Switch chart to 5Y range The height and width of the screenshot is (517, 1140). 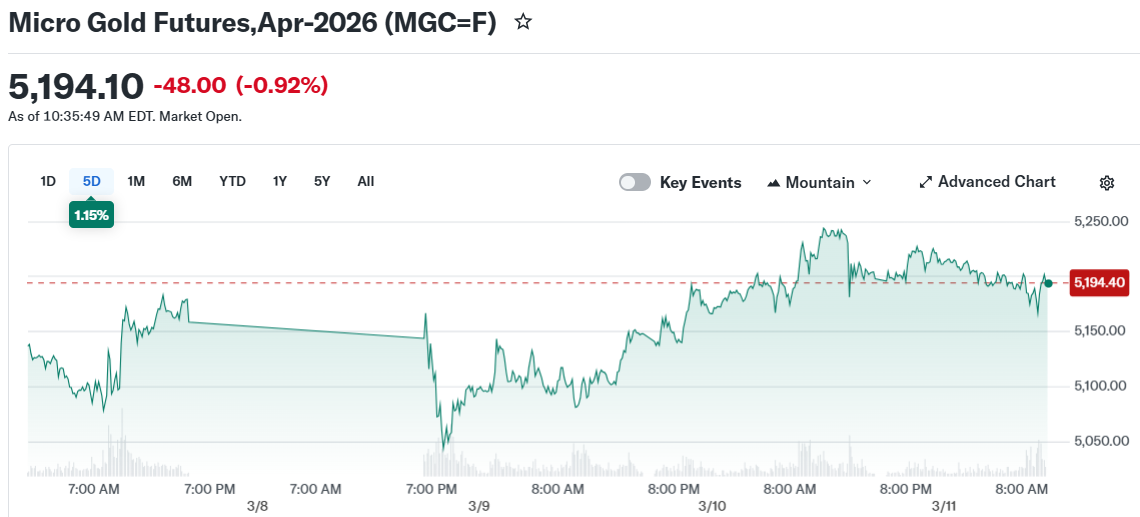tap(322, 181)
